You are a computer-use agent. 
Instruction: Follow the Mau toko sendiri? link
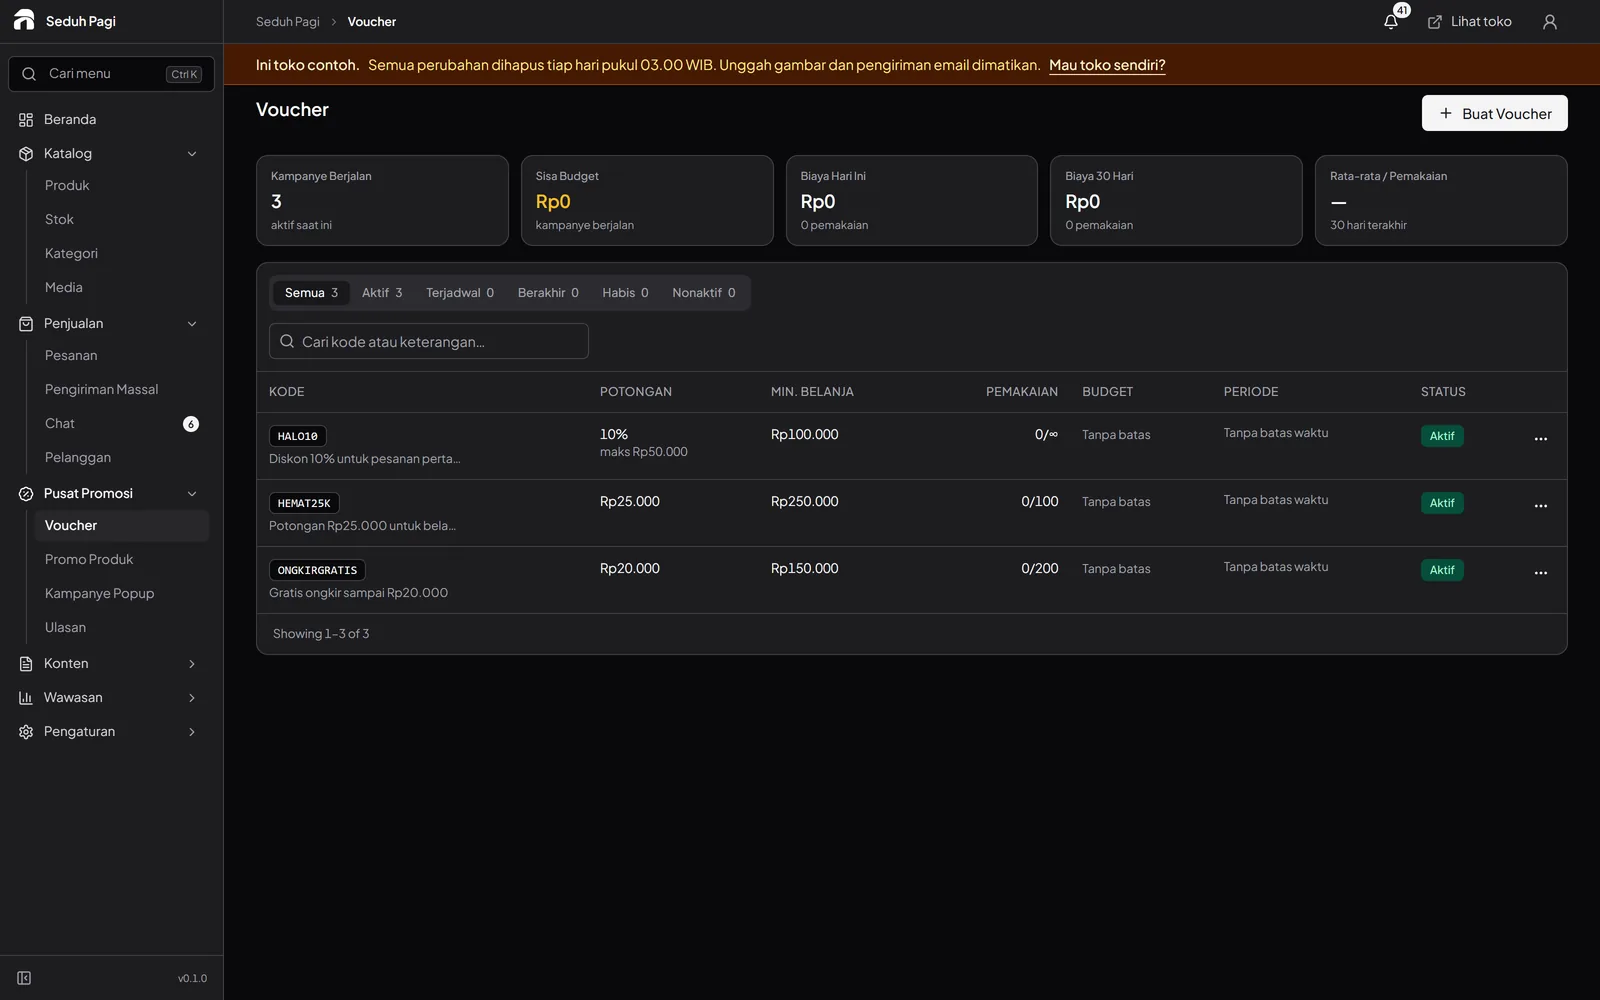1107,65
